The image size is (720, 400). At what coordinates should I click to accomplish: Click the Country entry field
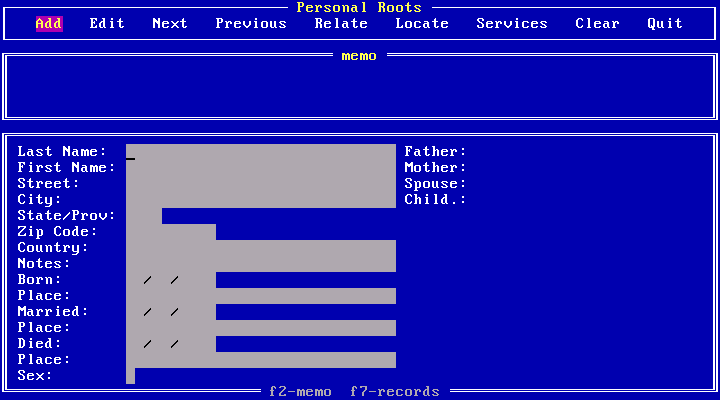coord(261,248)
